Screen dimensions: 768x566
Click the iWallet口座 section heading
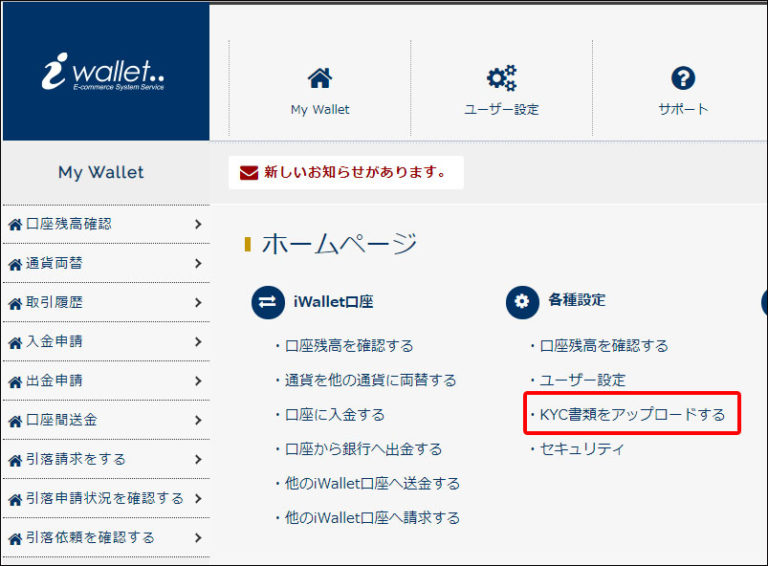[x=333, y=302]
